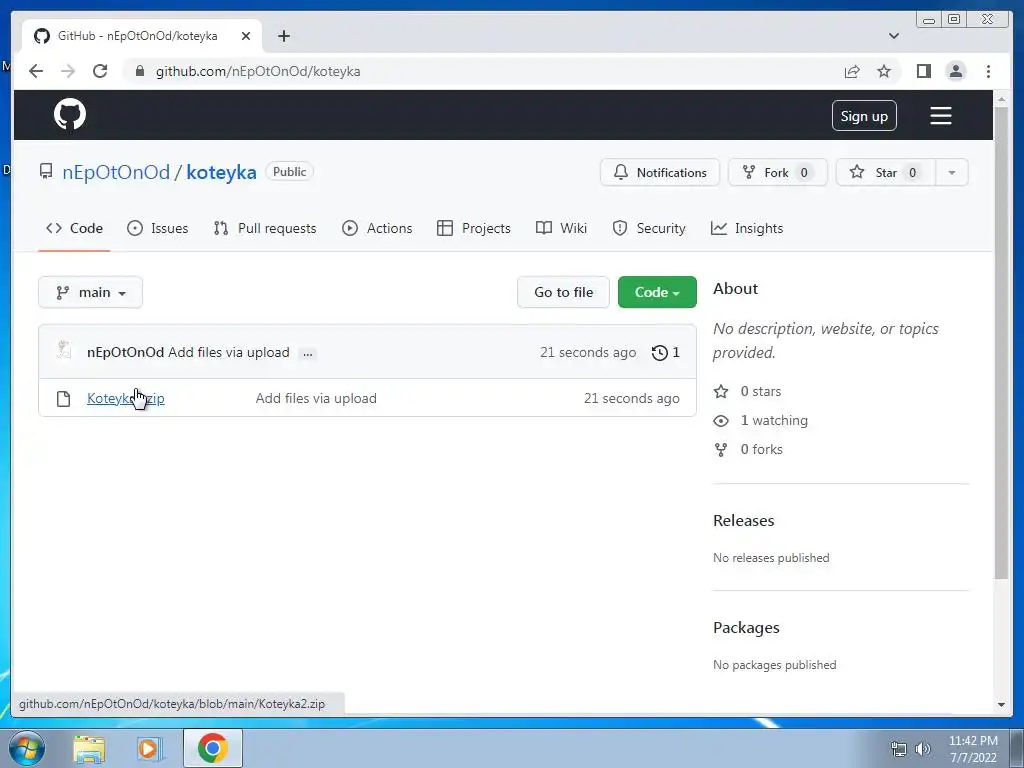Click the file icon beside Koteyka2.zip
This screenshot has width=1024, height=768.
tap(63, 398)
